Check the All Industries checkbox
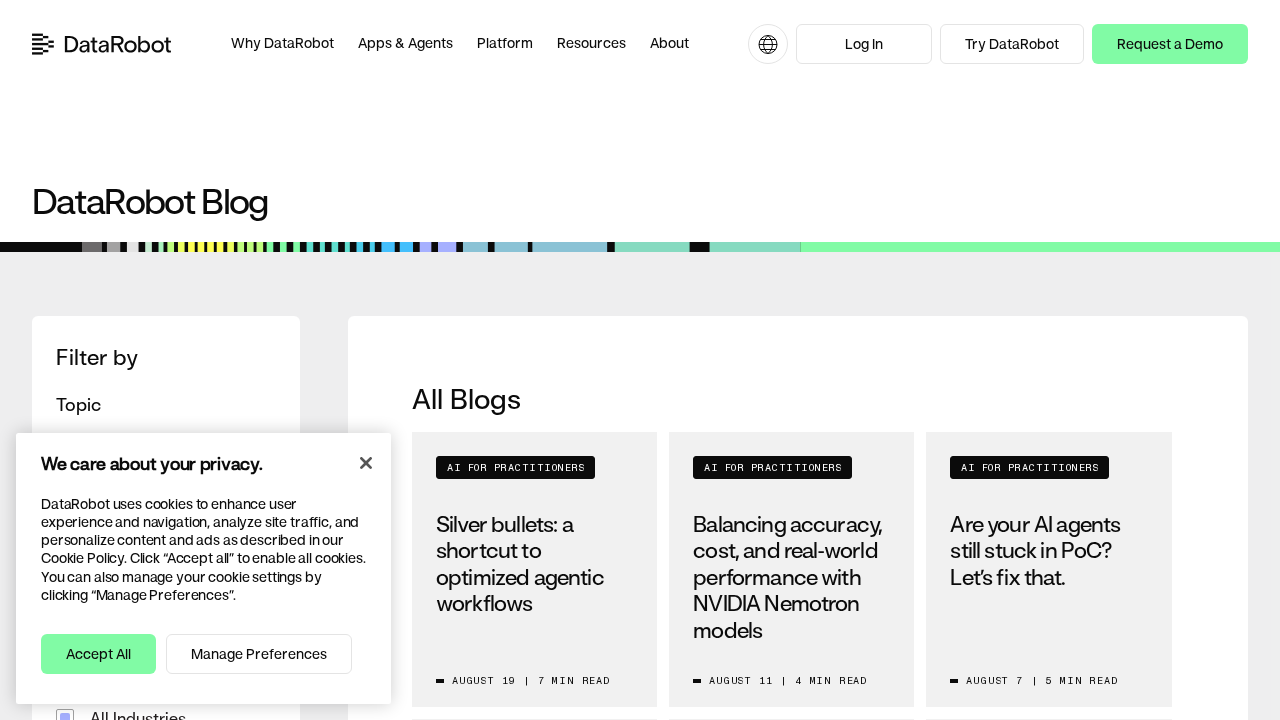The height and width of the screenshot is (720, 1280). pos(65,717)
